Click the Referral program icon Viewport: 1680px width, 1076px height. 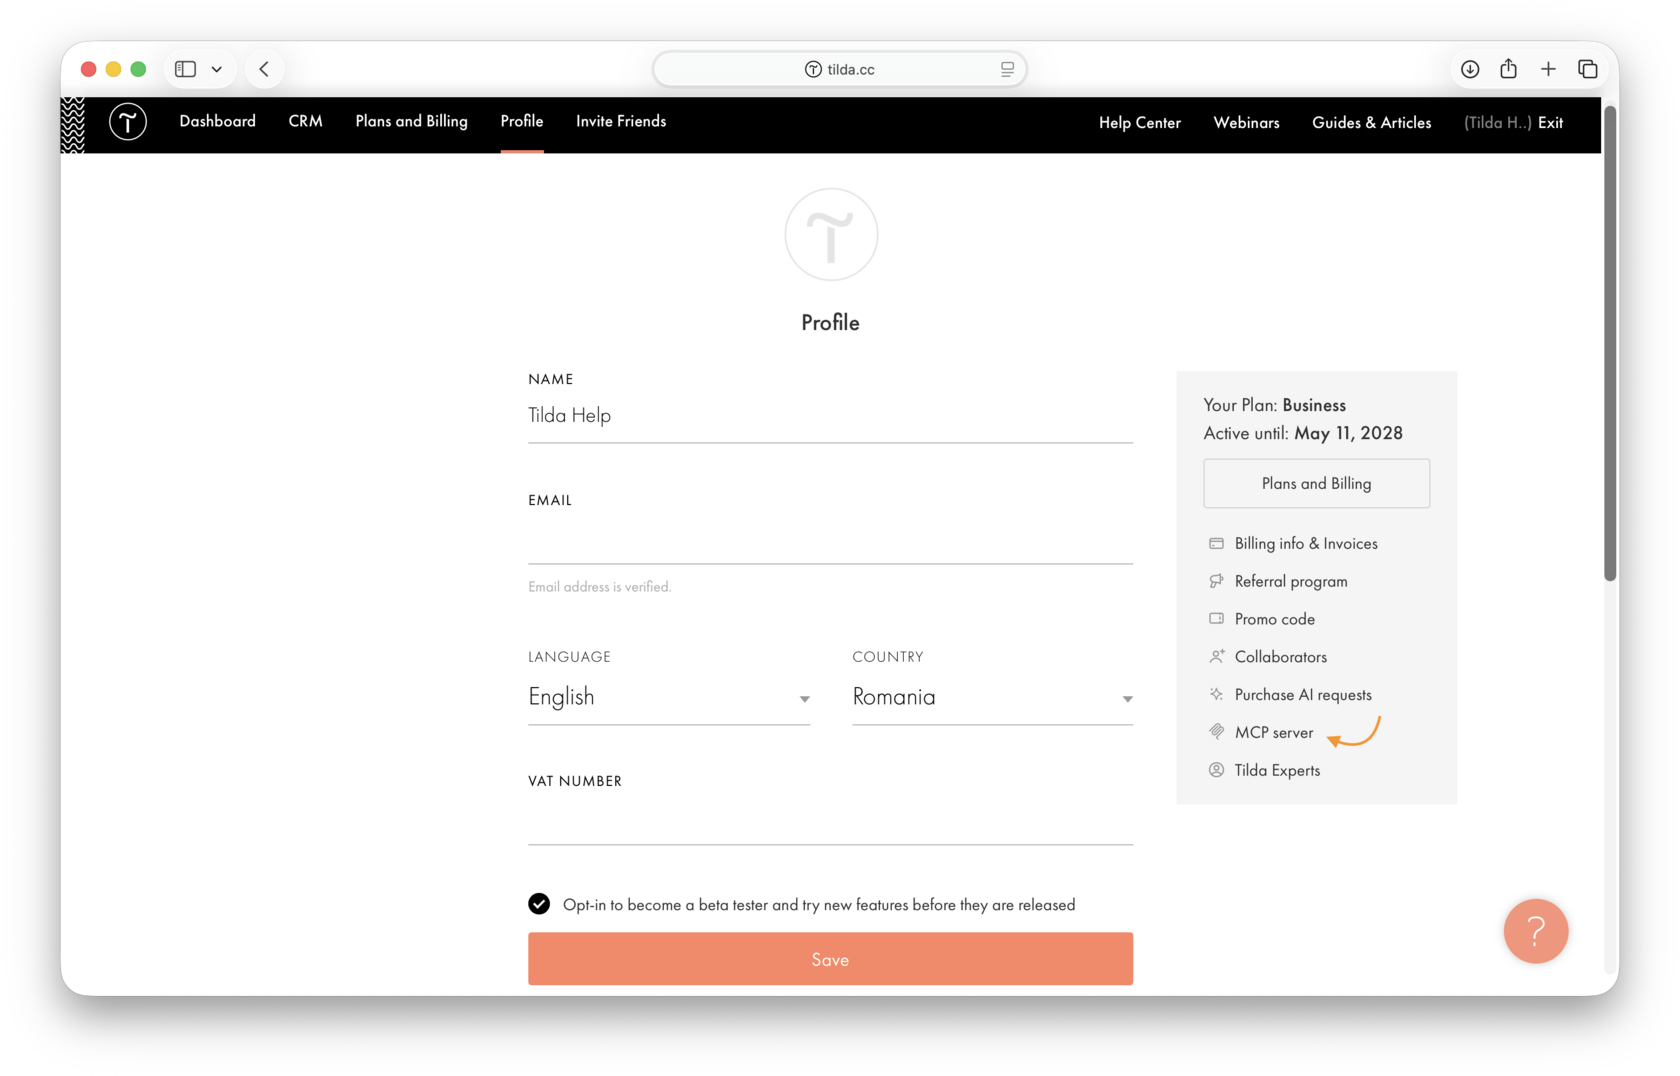pyautogui.click(x=1216, y=581)
